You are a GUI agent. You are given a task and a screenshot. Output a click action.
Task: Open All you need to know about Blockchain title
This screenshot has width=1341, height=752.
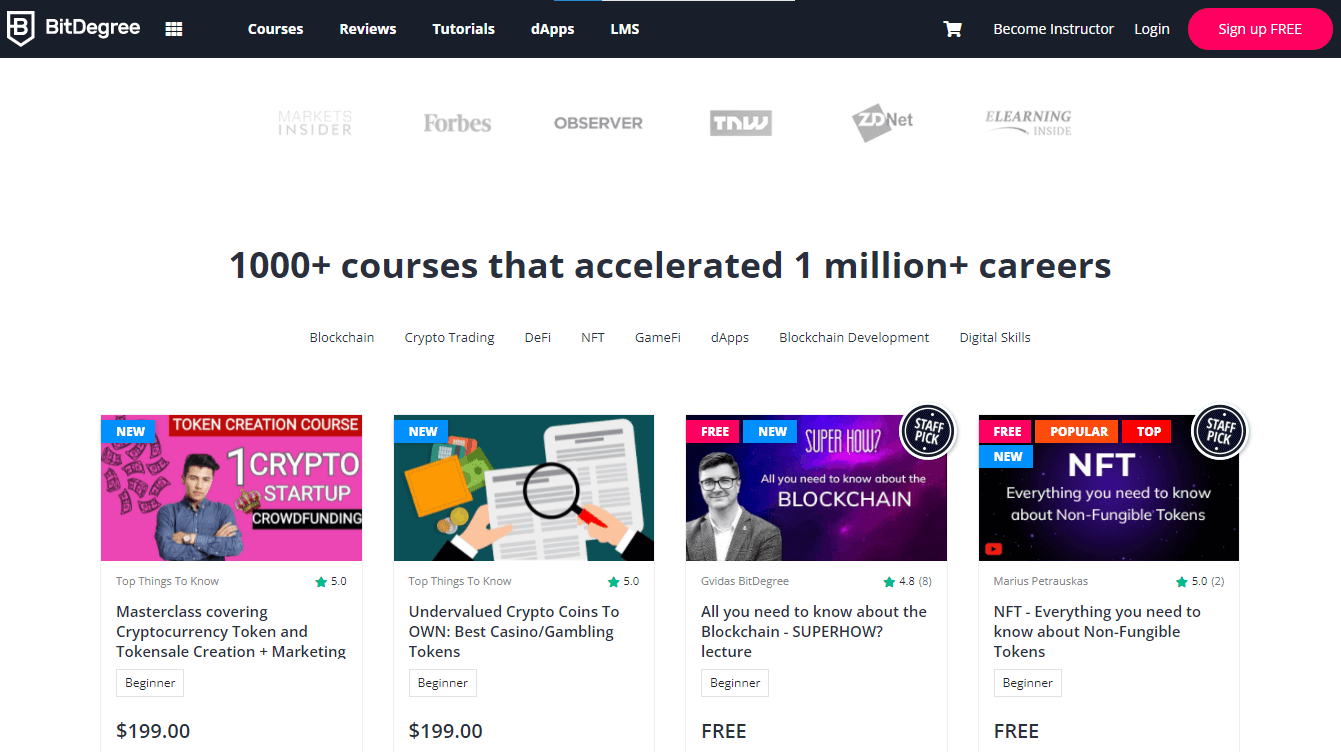pyautogui.click(x=814, y=632)
